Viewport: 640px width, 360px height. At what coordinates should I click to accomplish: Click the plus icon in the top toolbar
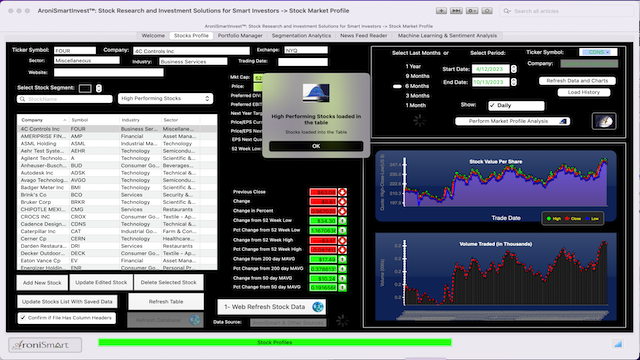pos(441,11)
